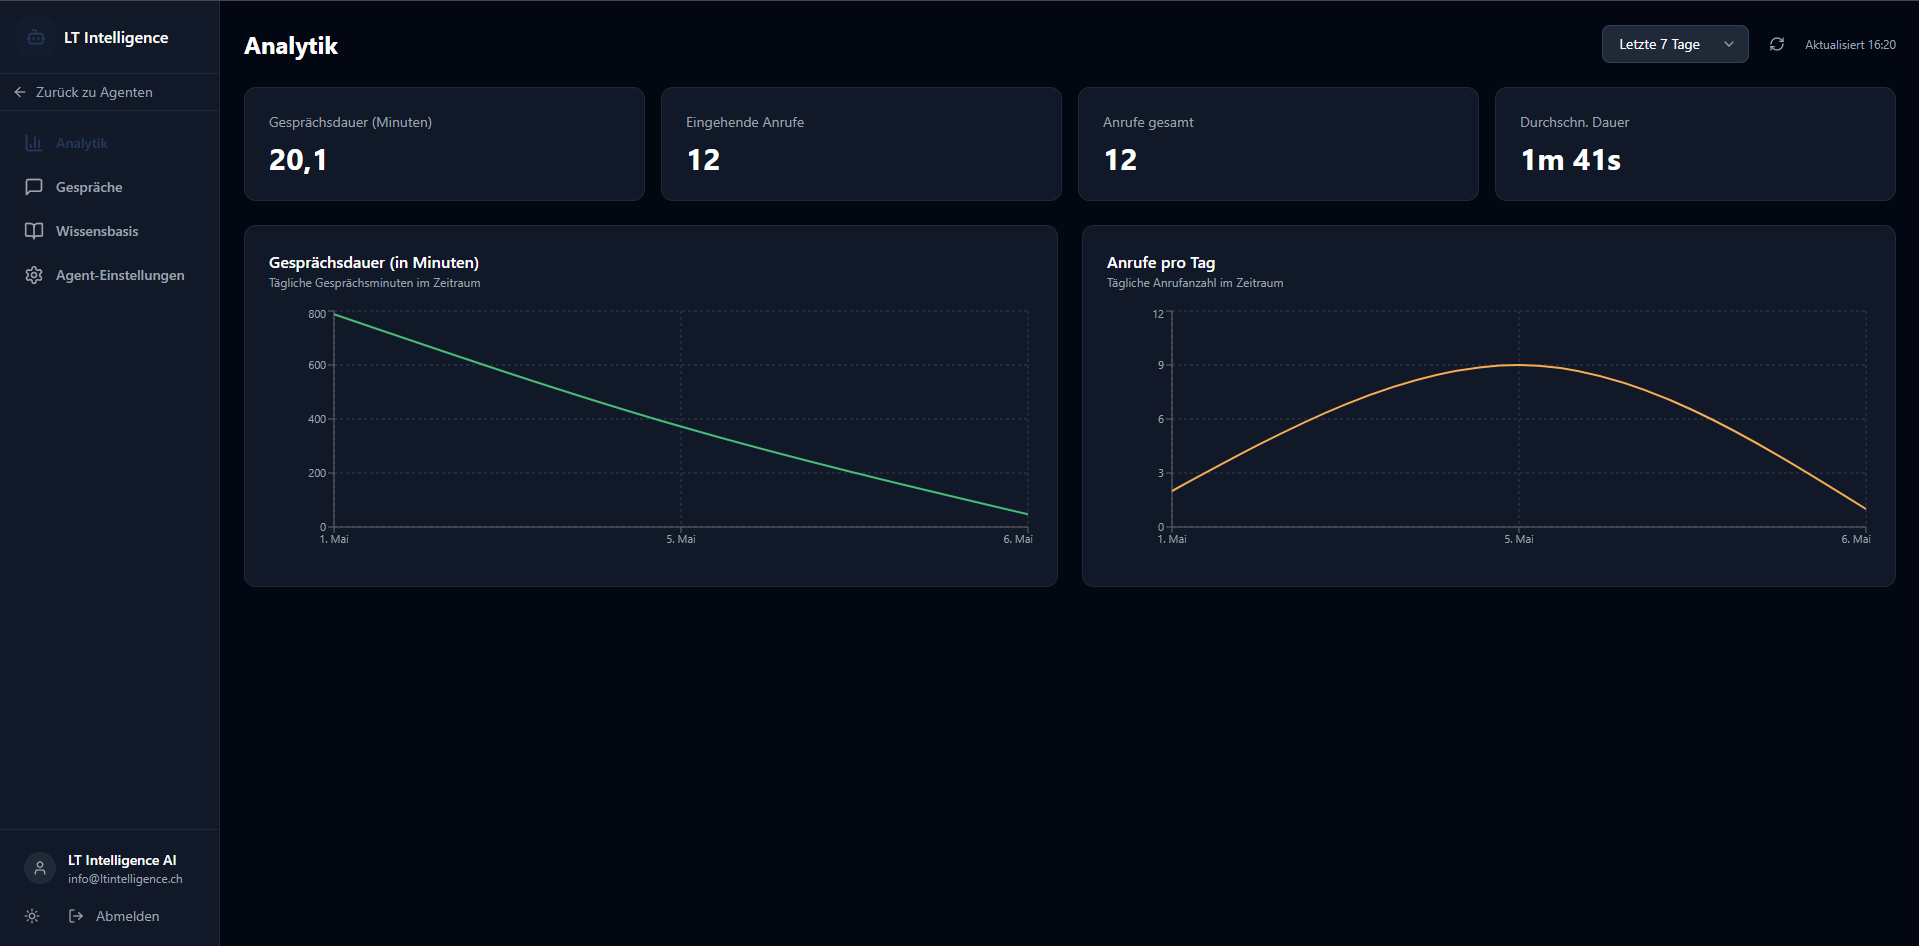Click the 1m 41s value
The height and width of the screenshot is (946, 1919).
1571,160
